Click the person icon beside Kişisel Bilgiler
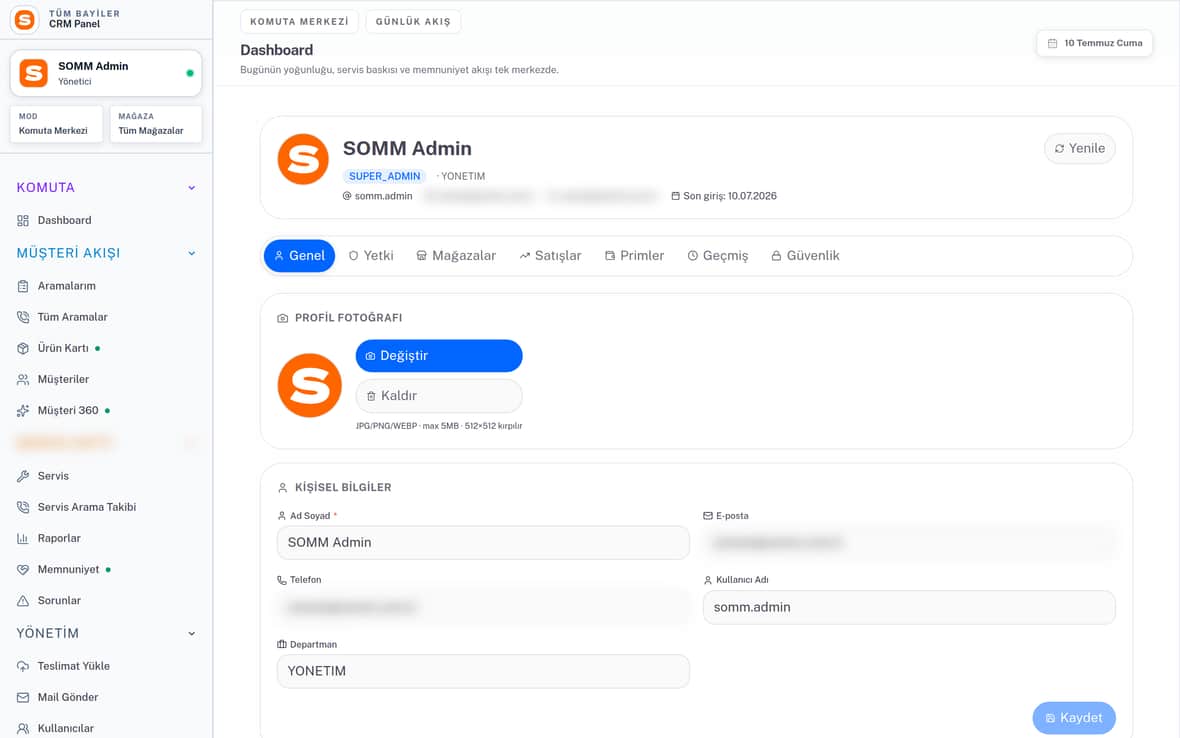This screenshot has height=738, width=1180. pyautogui.click(x=282, y=487)
